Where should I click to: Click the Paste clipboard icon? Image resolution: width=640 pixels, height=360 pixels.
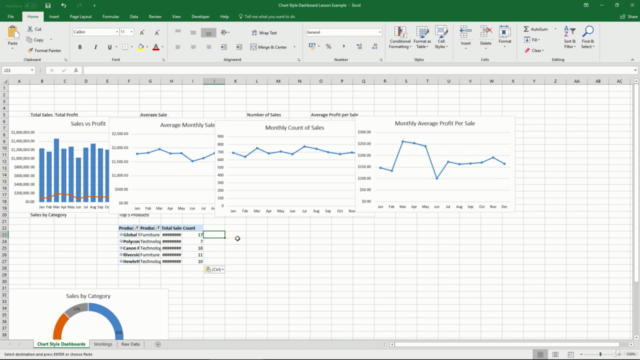pos(13,32)
